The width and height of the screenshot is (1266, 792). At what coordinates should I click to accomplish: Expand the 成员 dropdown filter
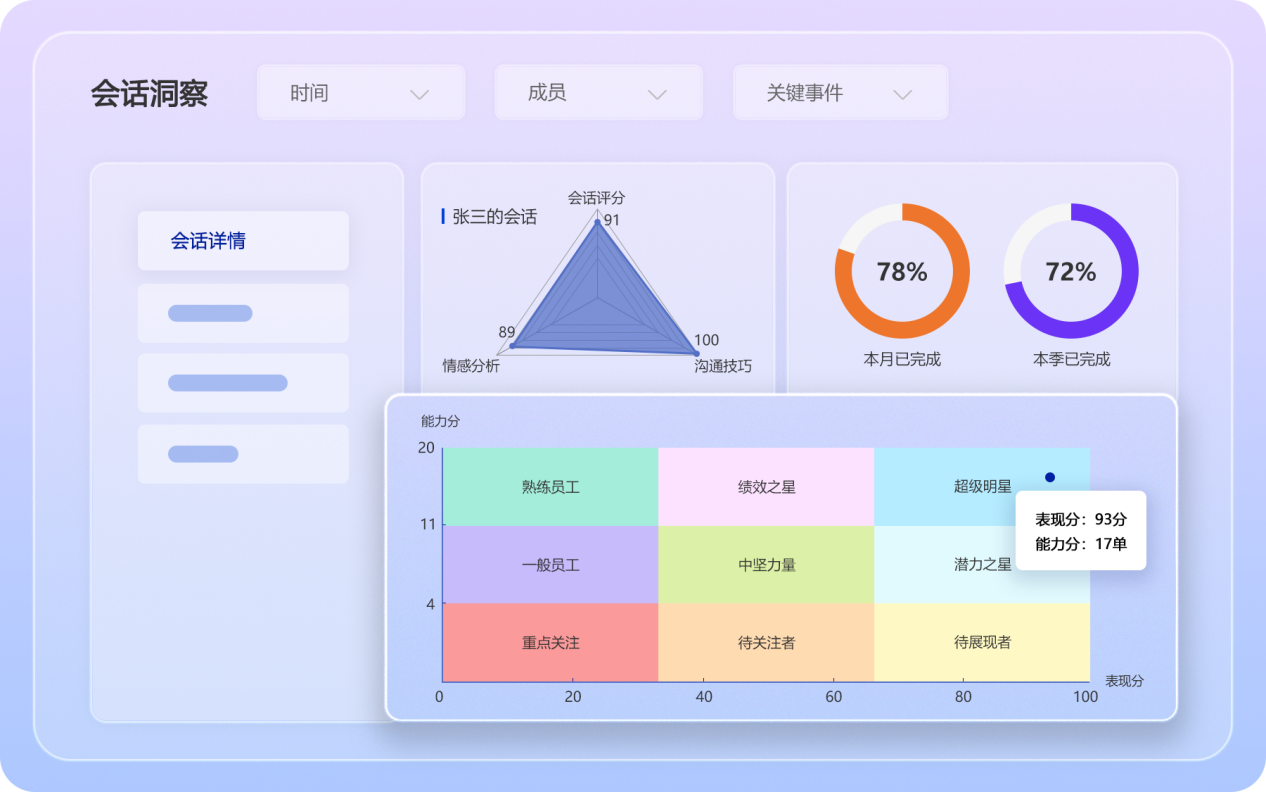(x=598, y=93)
